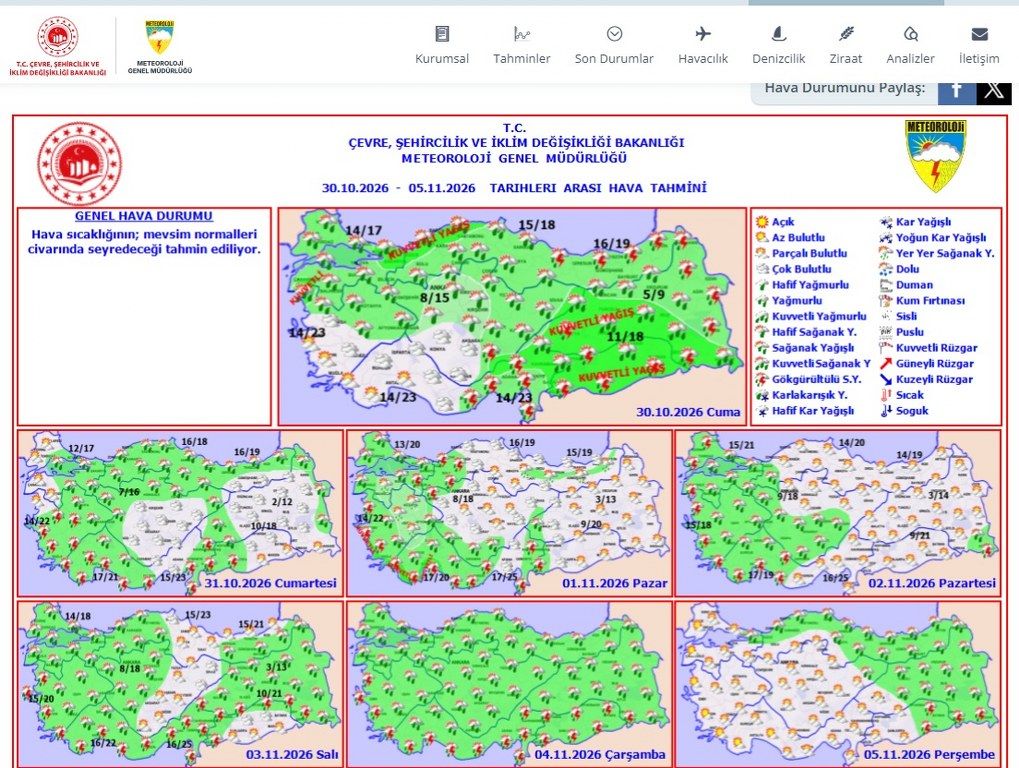Click the Puslu legend icon
1019x768 pixels.
pyautogui.click(x=886, y=332)
